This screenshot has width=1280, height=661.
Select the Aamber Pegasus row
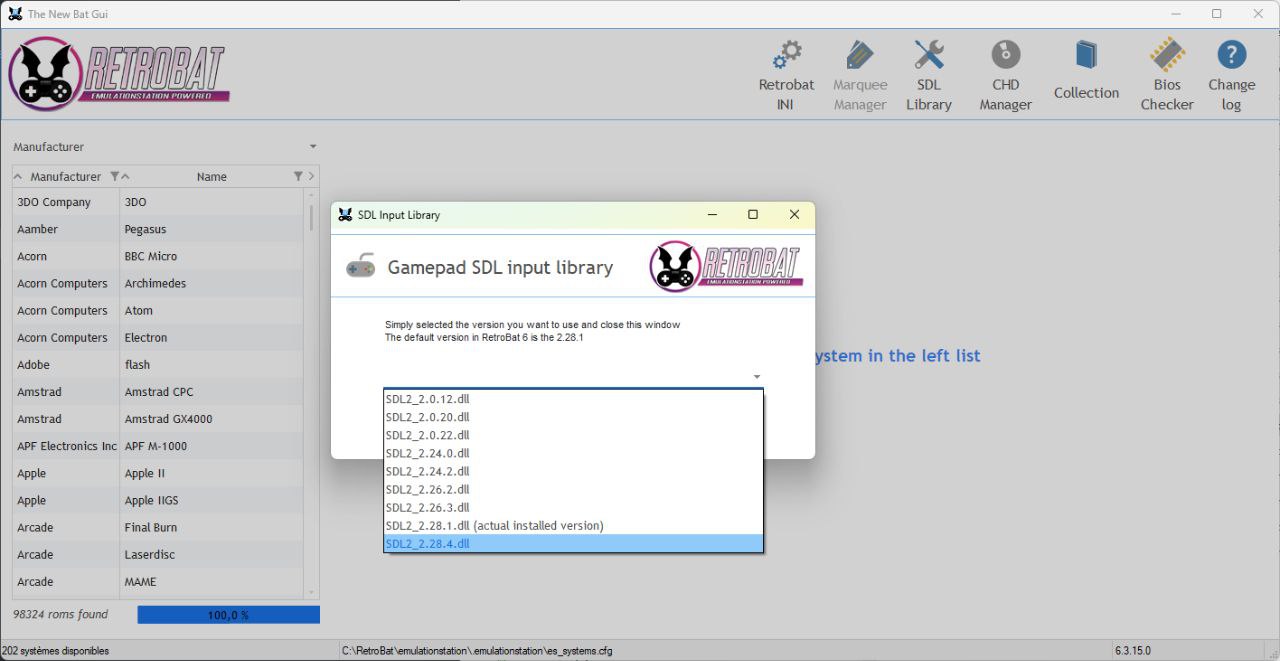coord(158,229)
